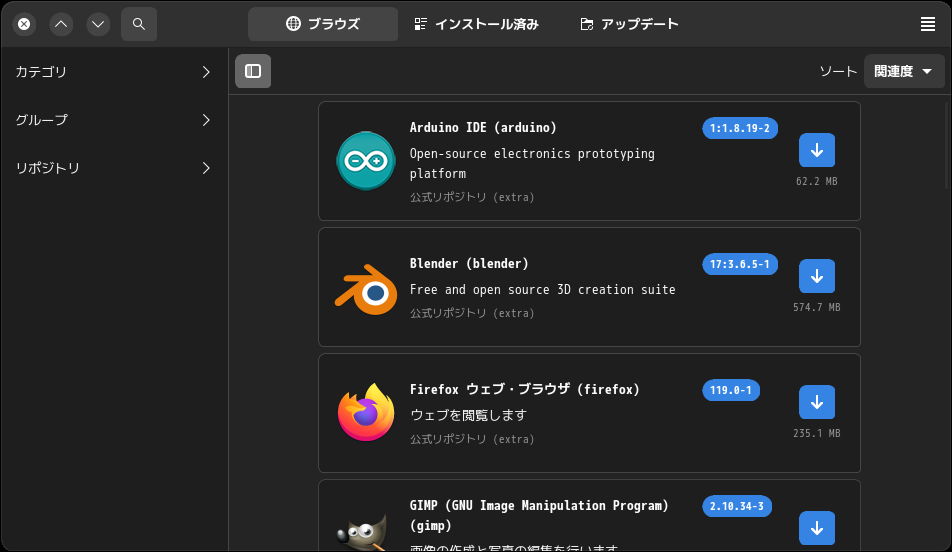
Task: Expand the カテゴリ section
Action: coord(114,72)
